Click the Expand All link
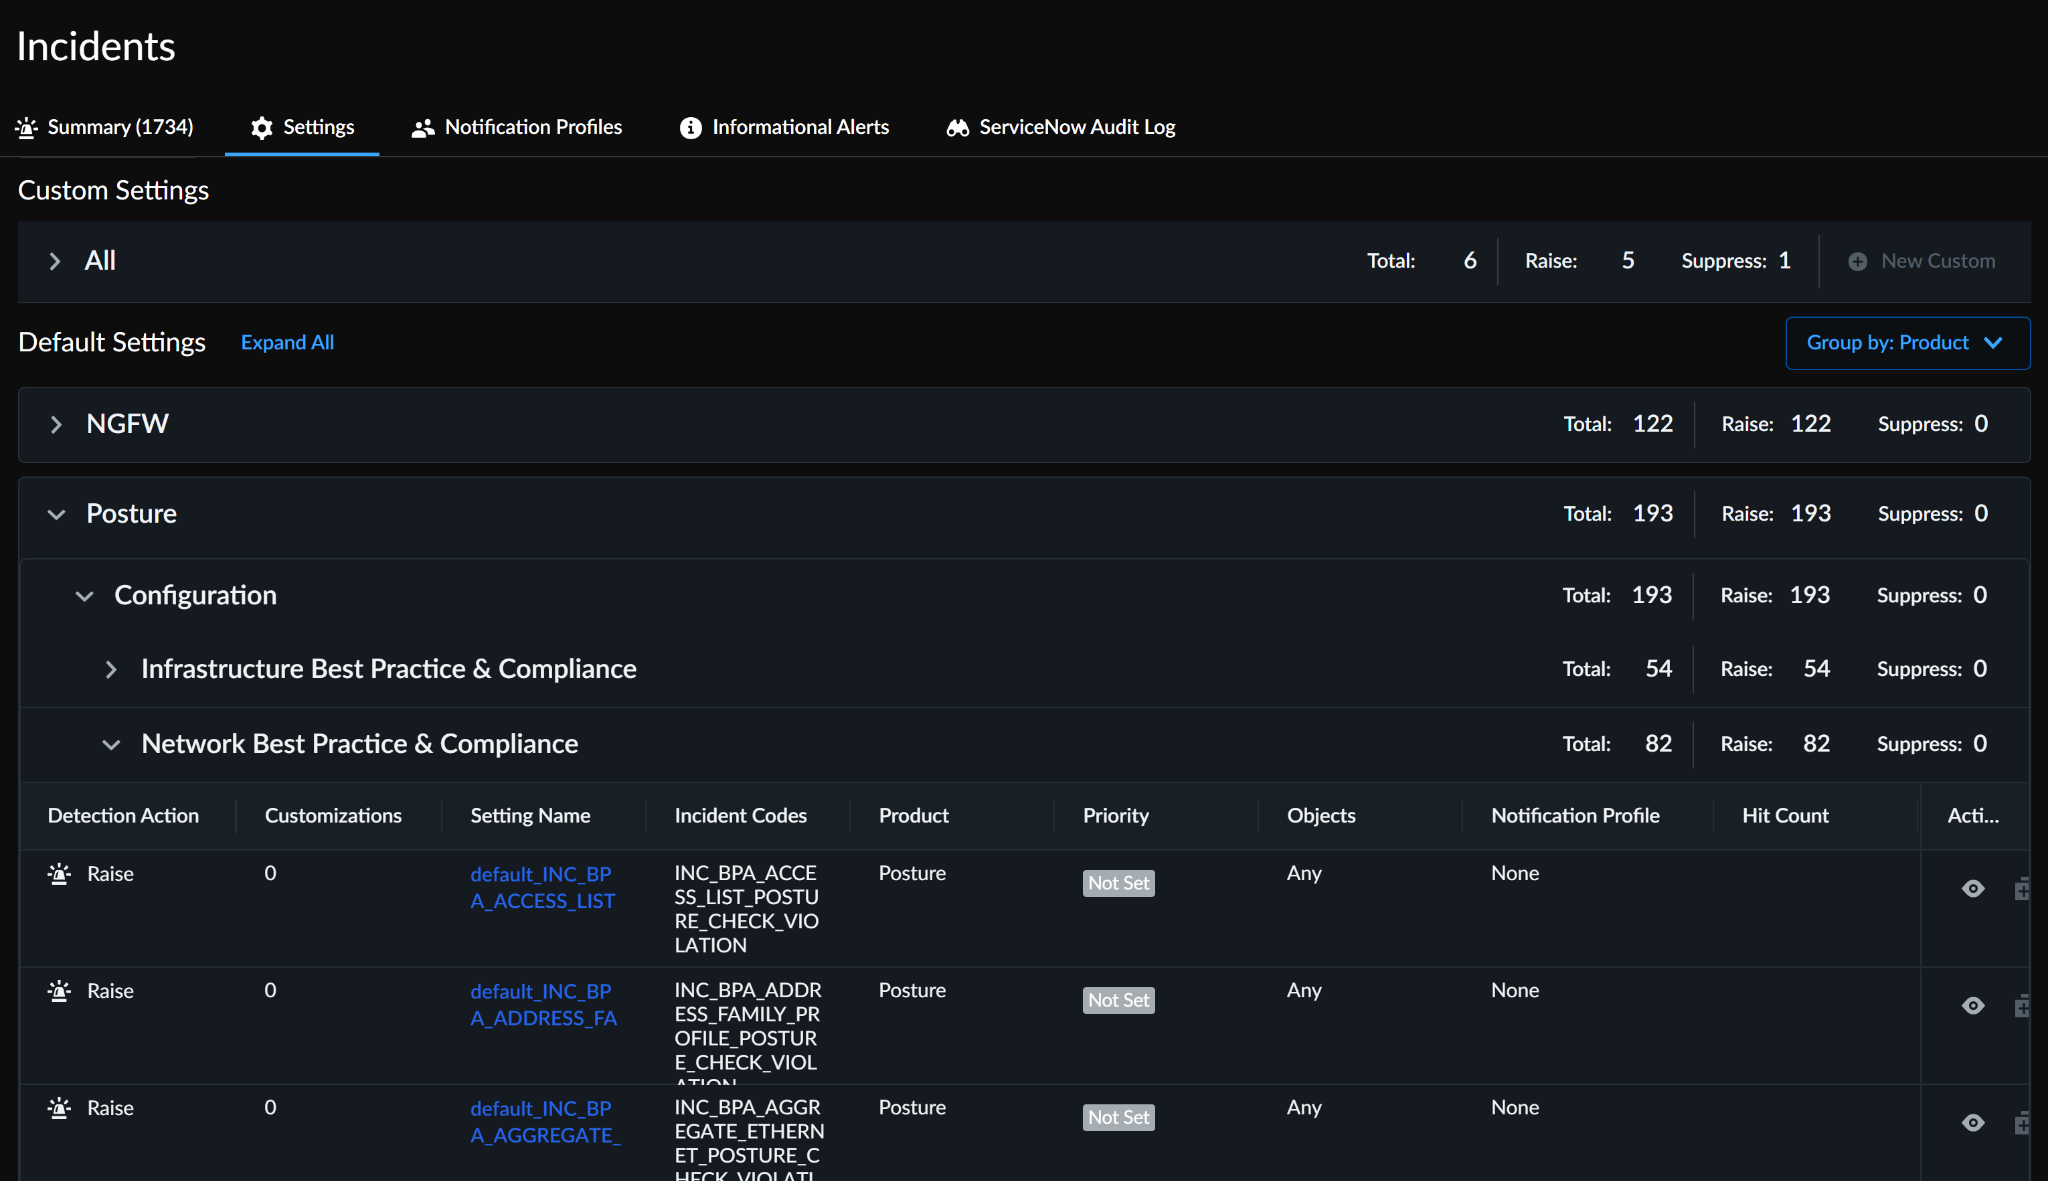Image resolution: width=2048 pixels, height=1181 pixels. click(x=287, y=343)
